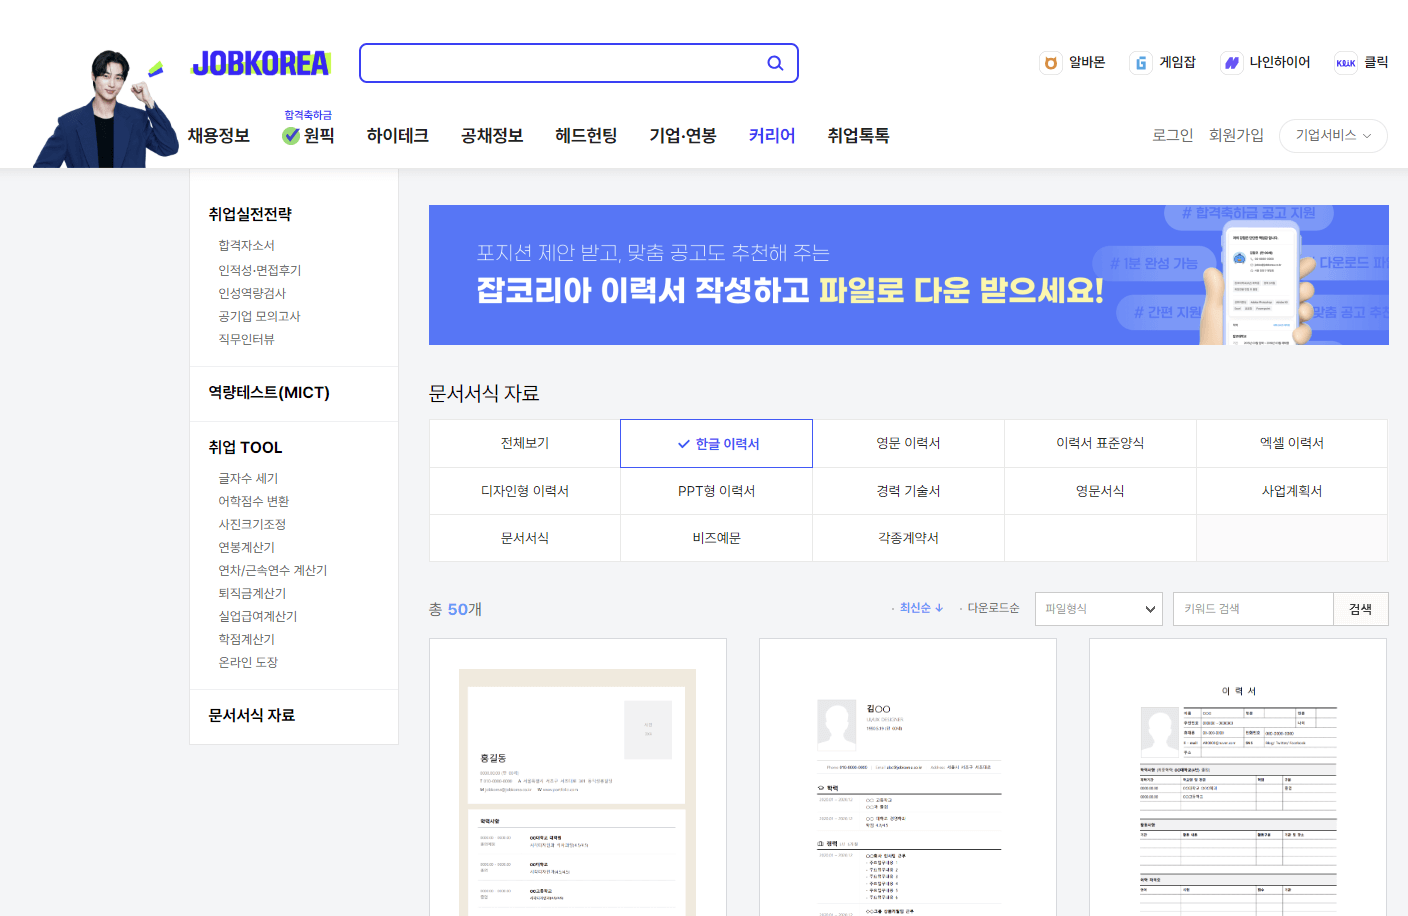Expand the 기업서비스 menu
This screenshot has height=916, width=1408.
[1333, 136]
